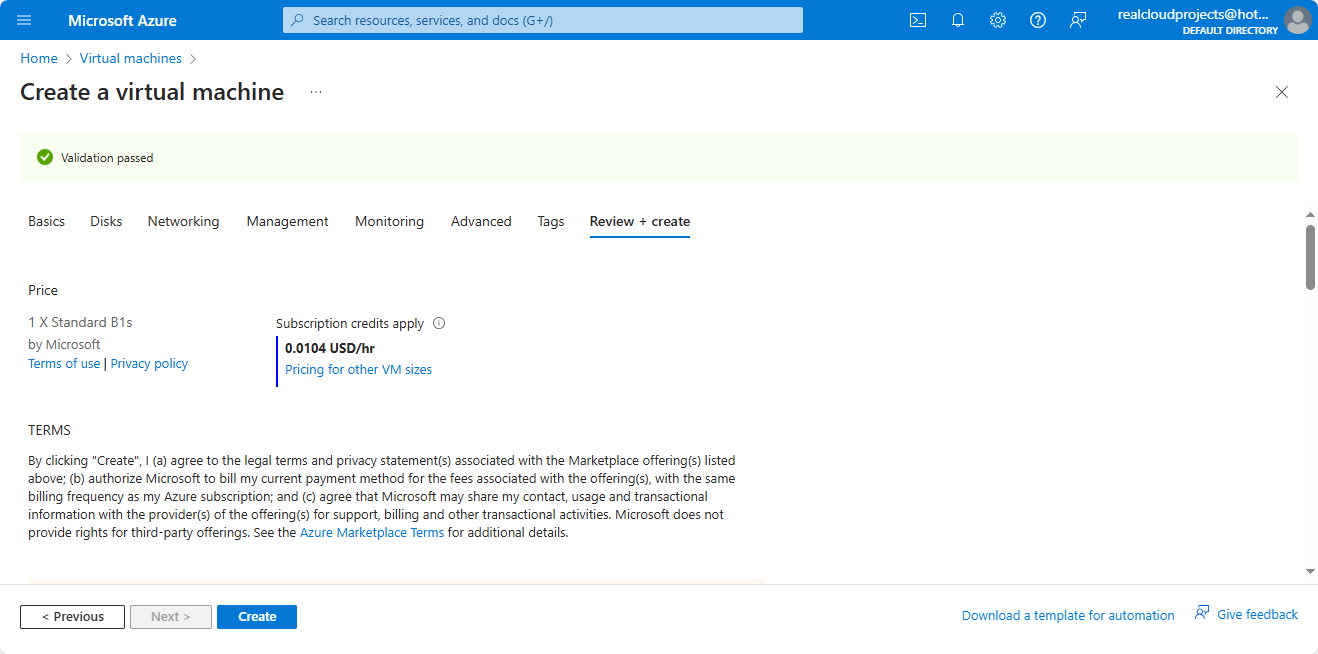Viewport: 1318px width, 654px height.
Task: Open the Azure Marketplace Terms link
Action: [372, 533]
